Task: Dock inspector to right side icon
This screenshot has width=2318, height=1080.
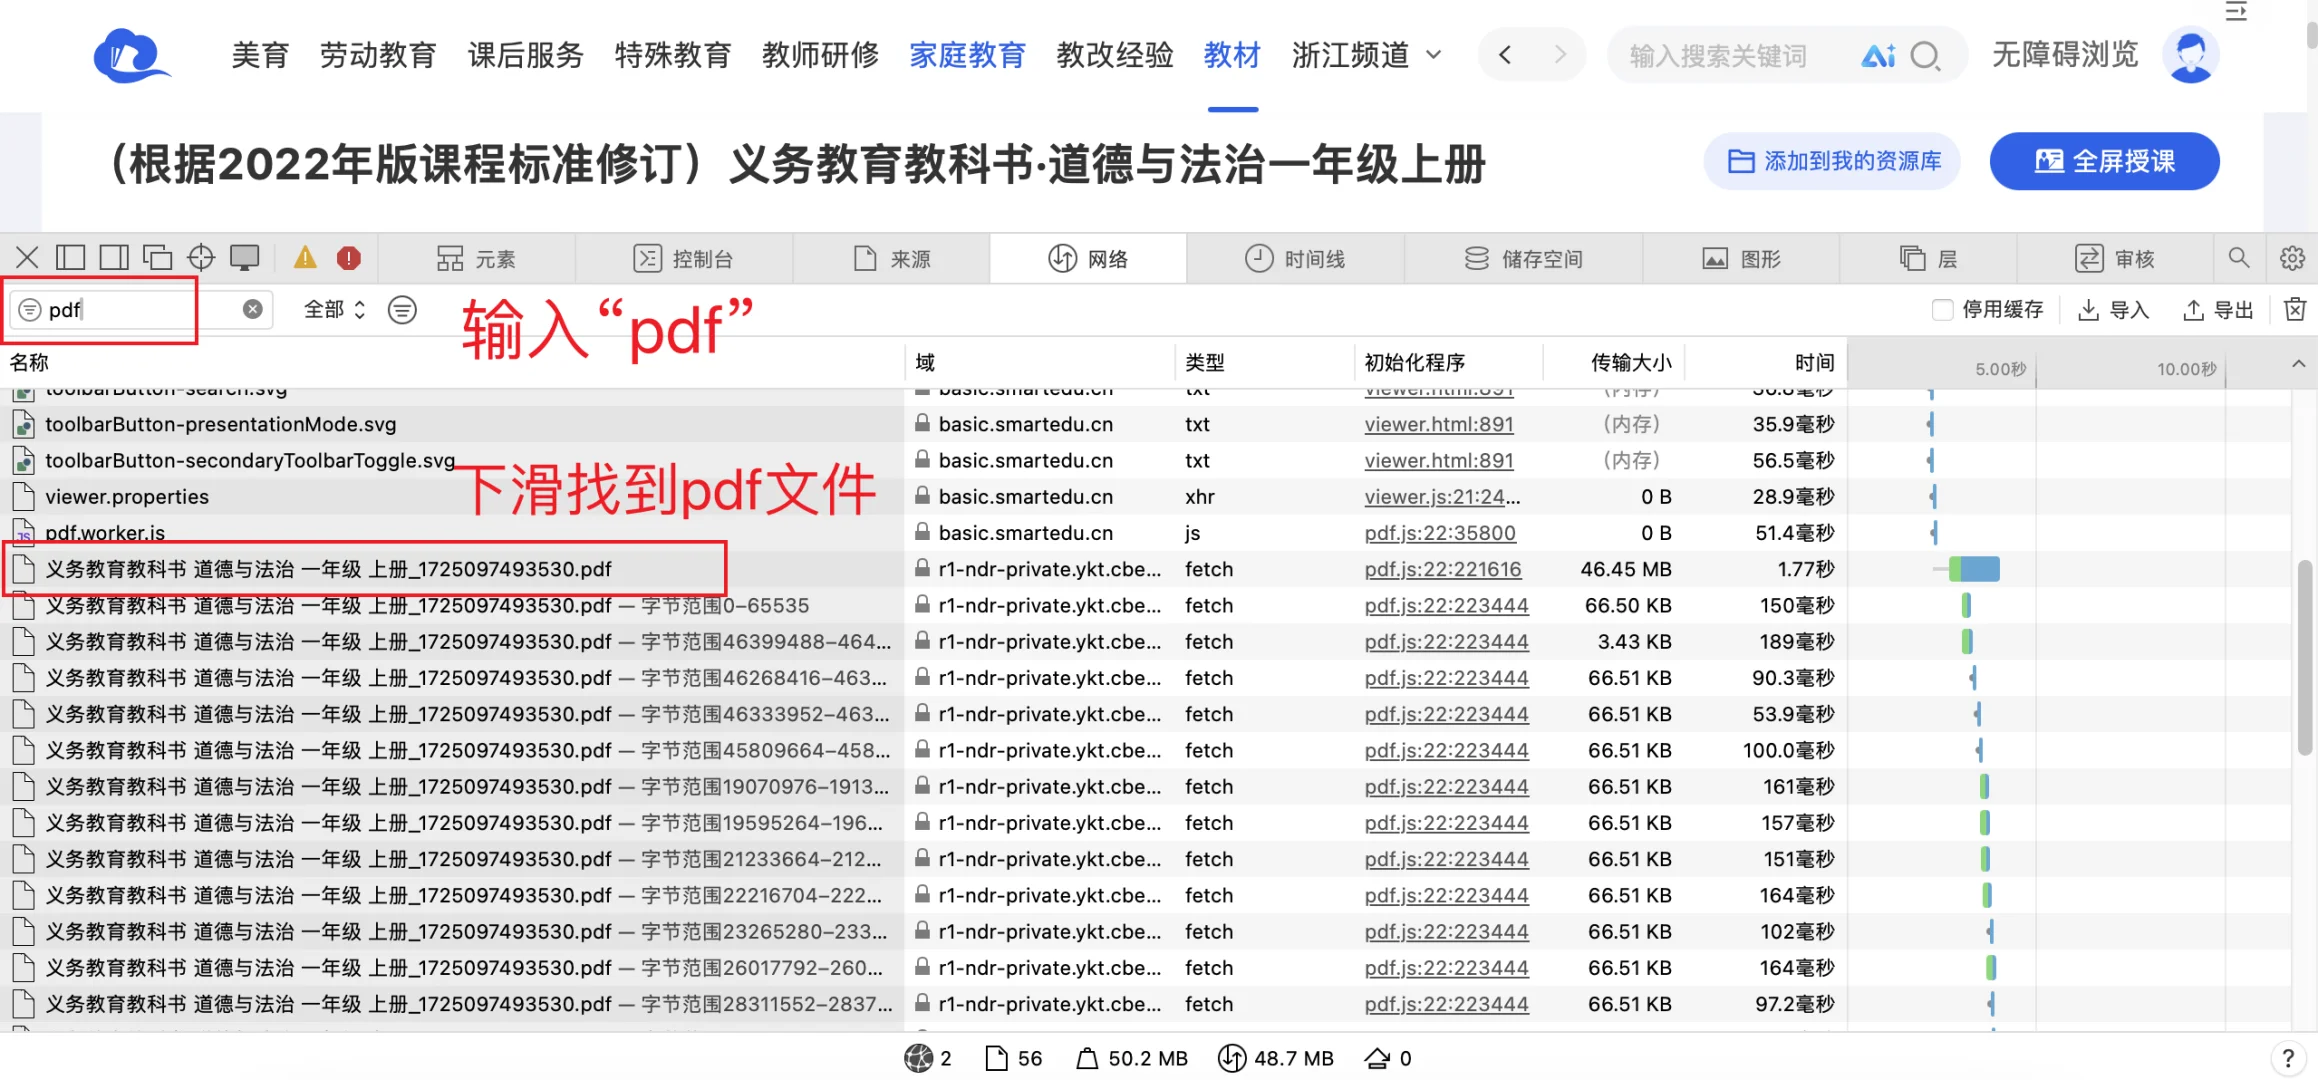Action: (114, 258)
